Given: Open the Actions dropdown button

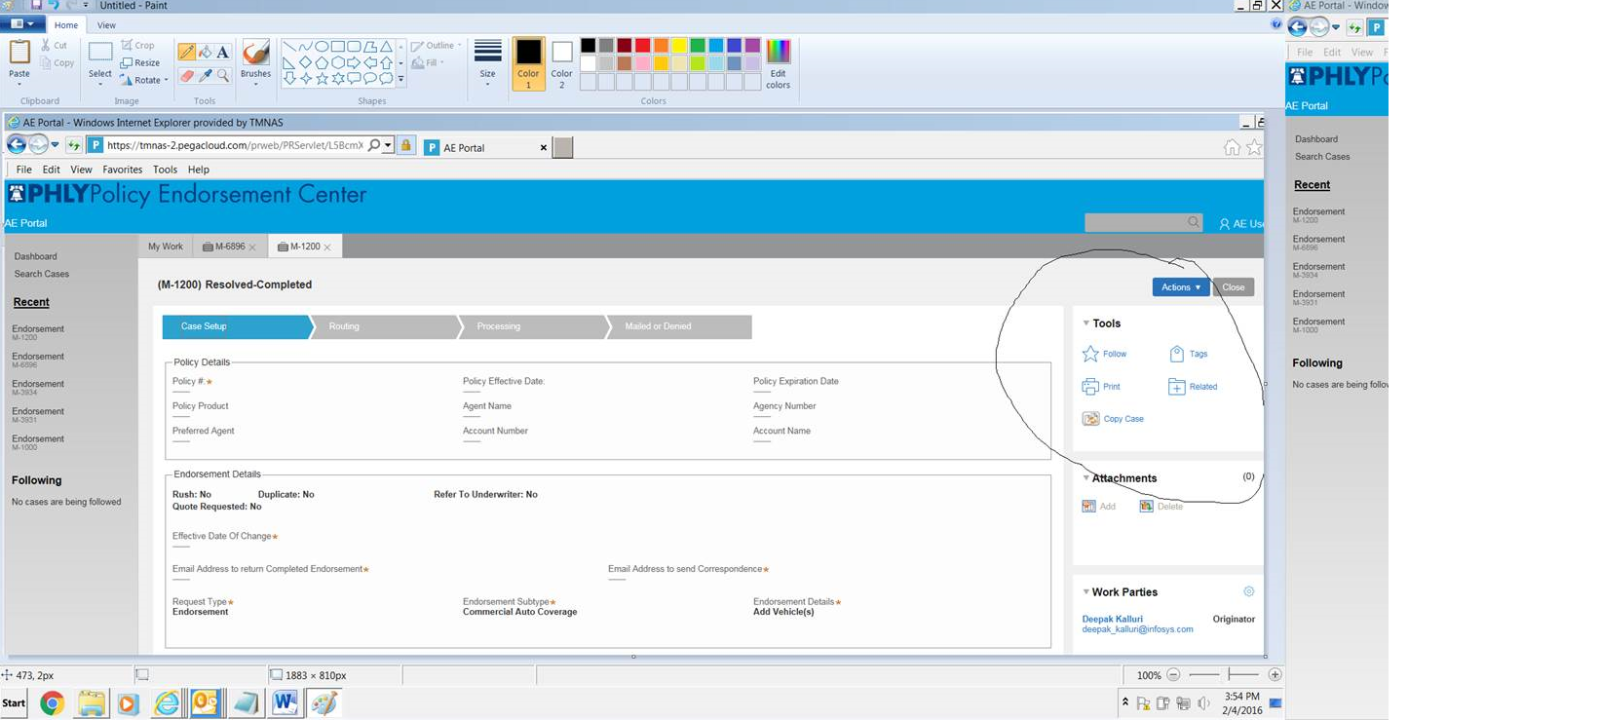Looking at the screenshot, I should [x=1181, y=287].
